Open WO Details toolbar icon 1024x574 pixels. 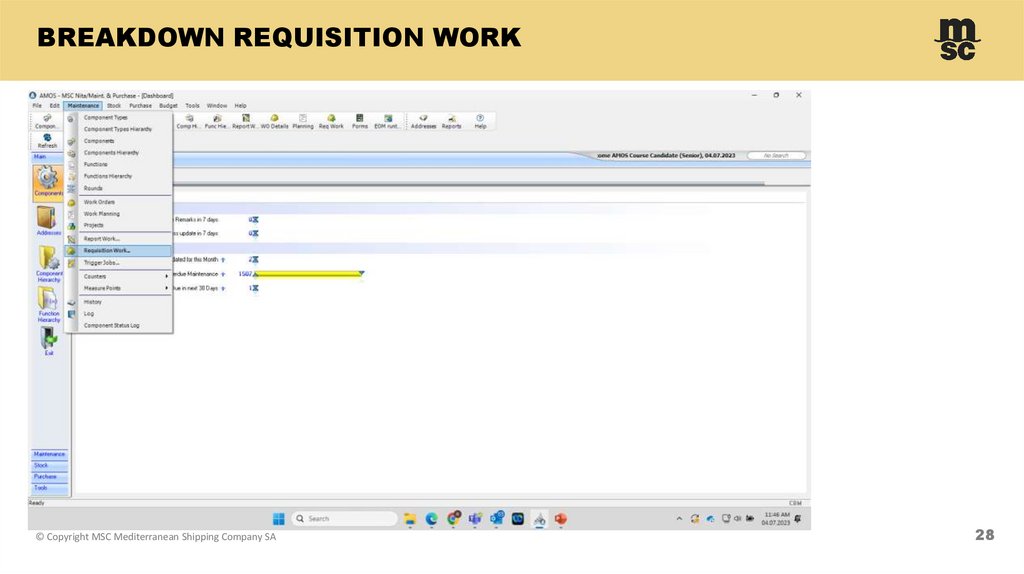click(274, 121)
